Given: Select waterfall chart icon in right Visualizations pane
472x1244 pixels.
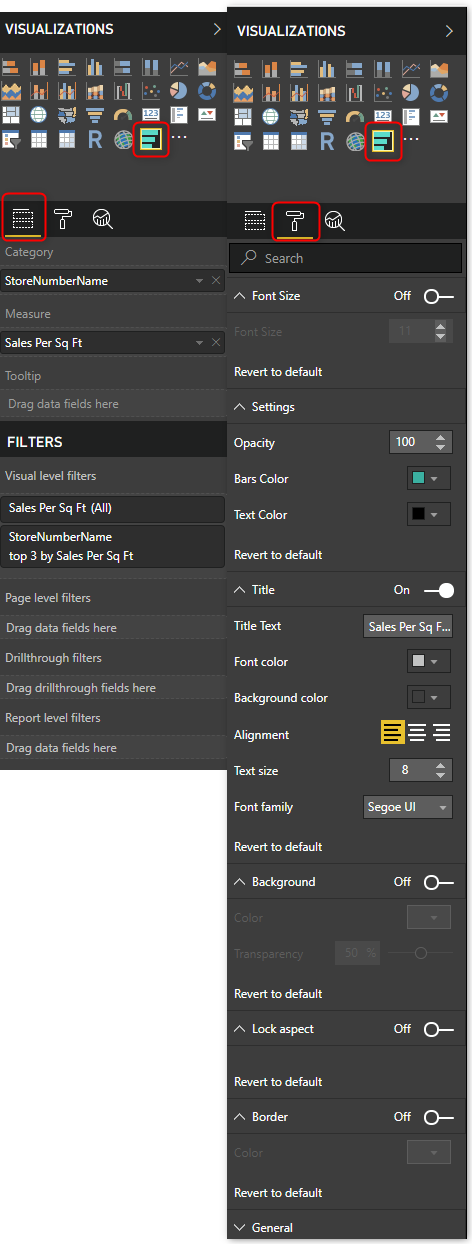Looking at the screenshot, I should pyautogui.click(x=353, y=91).
